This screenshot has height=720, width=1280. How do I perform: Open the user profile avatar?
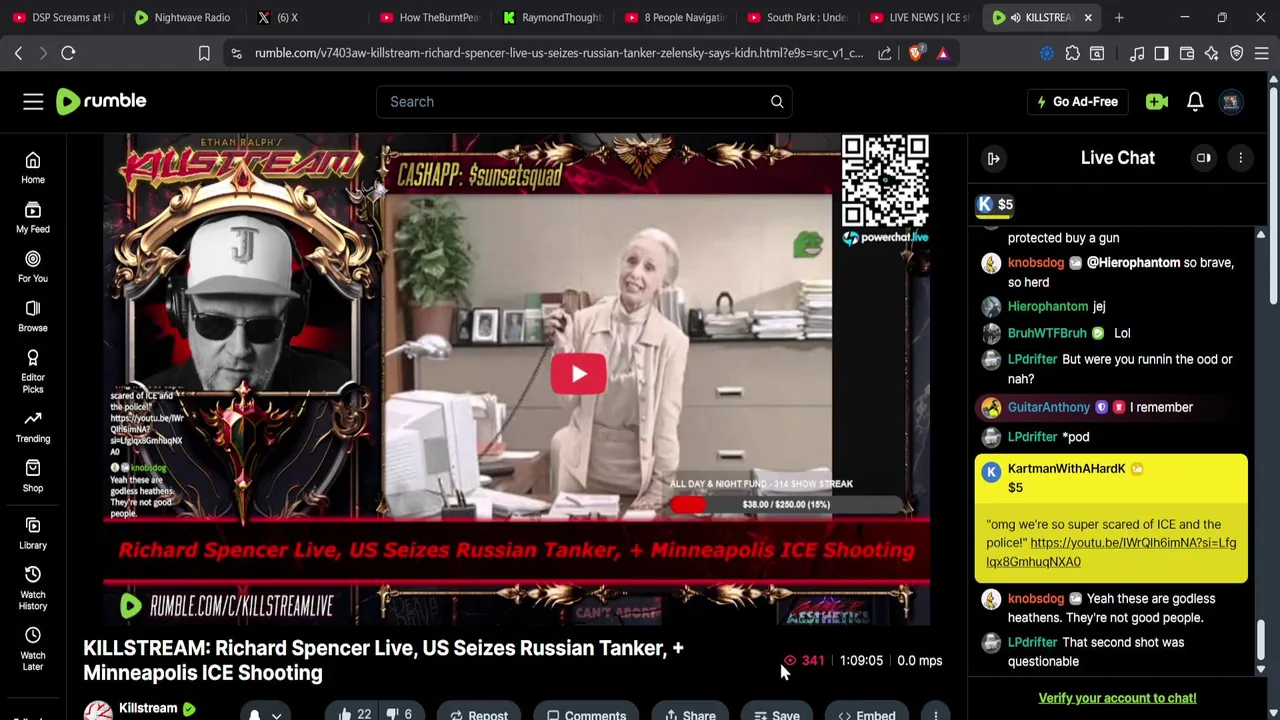coord(1231,101)
